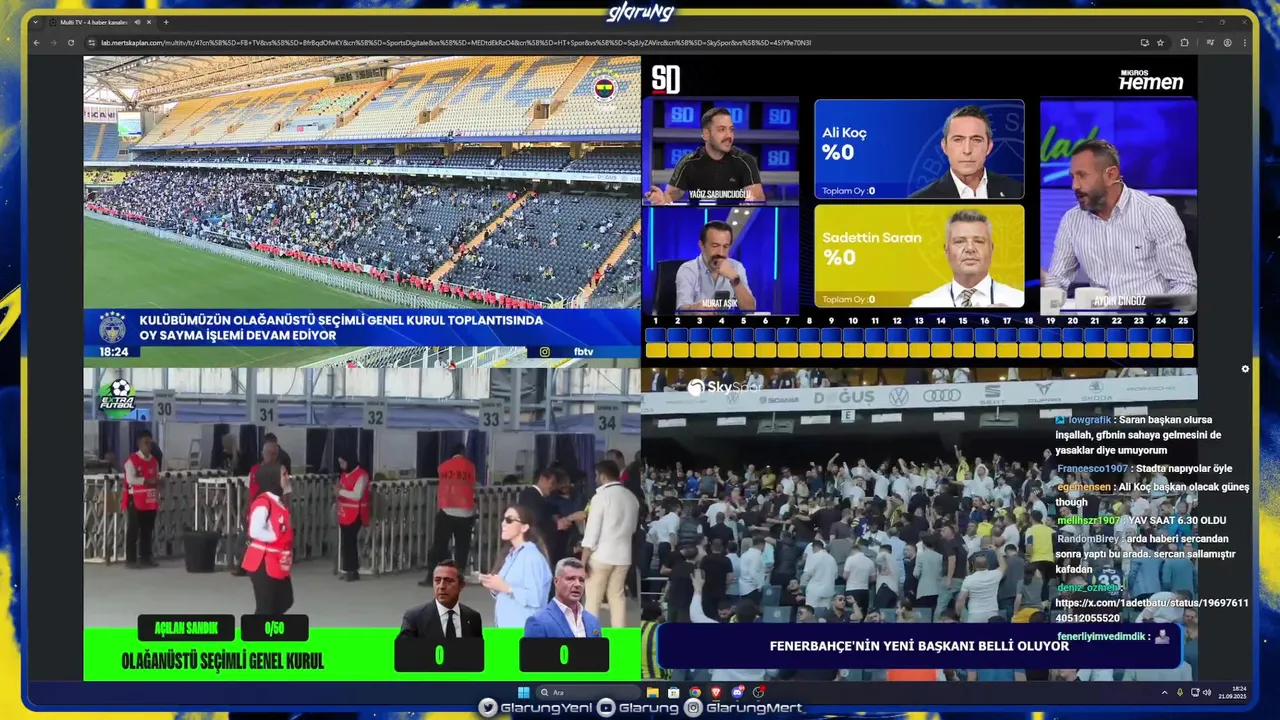Viewport: 1280px width, 720px height.
Task: Open the tab search dropdown arrow
Action: pyautogui.click(x=37, y=22)
